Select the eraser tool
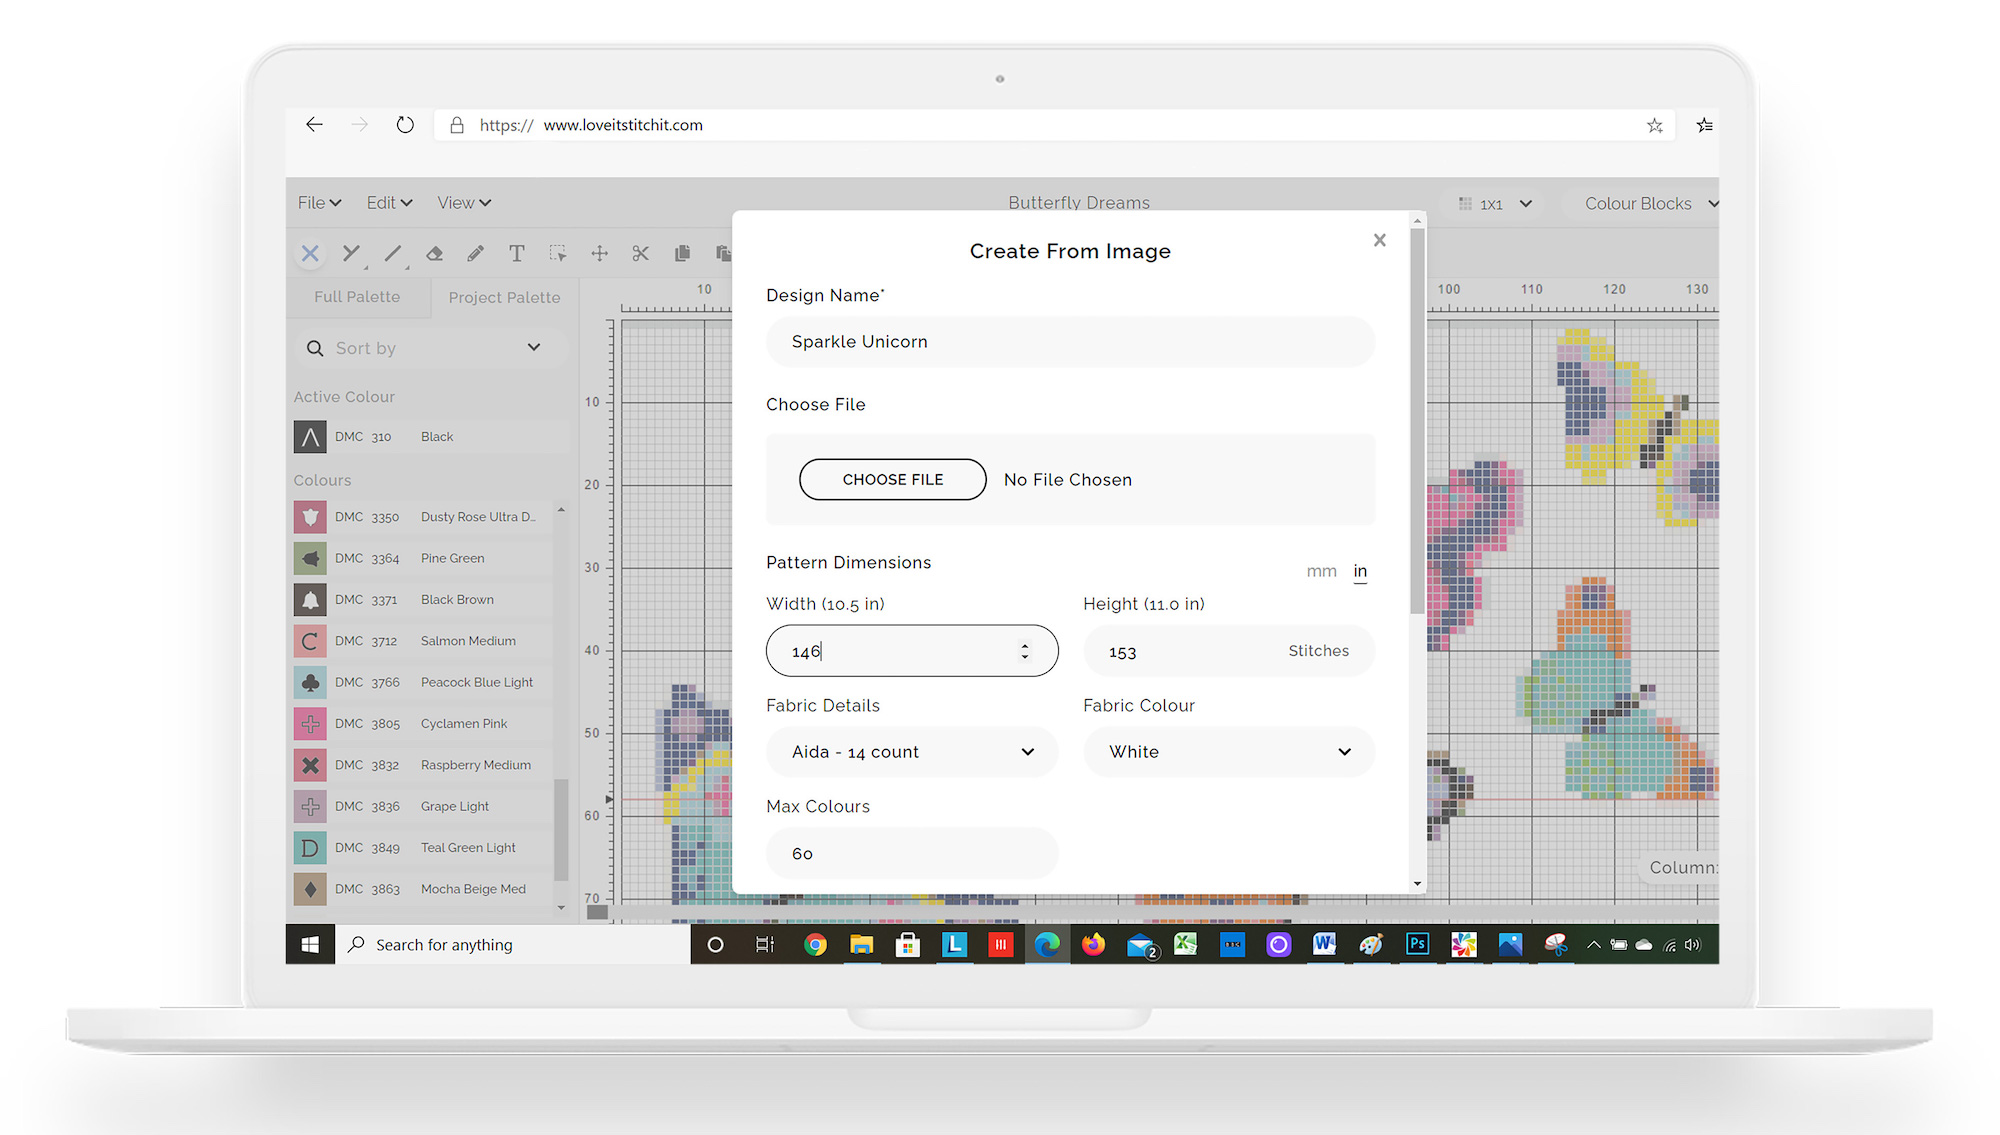 tap(434, 253)
